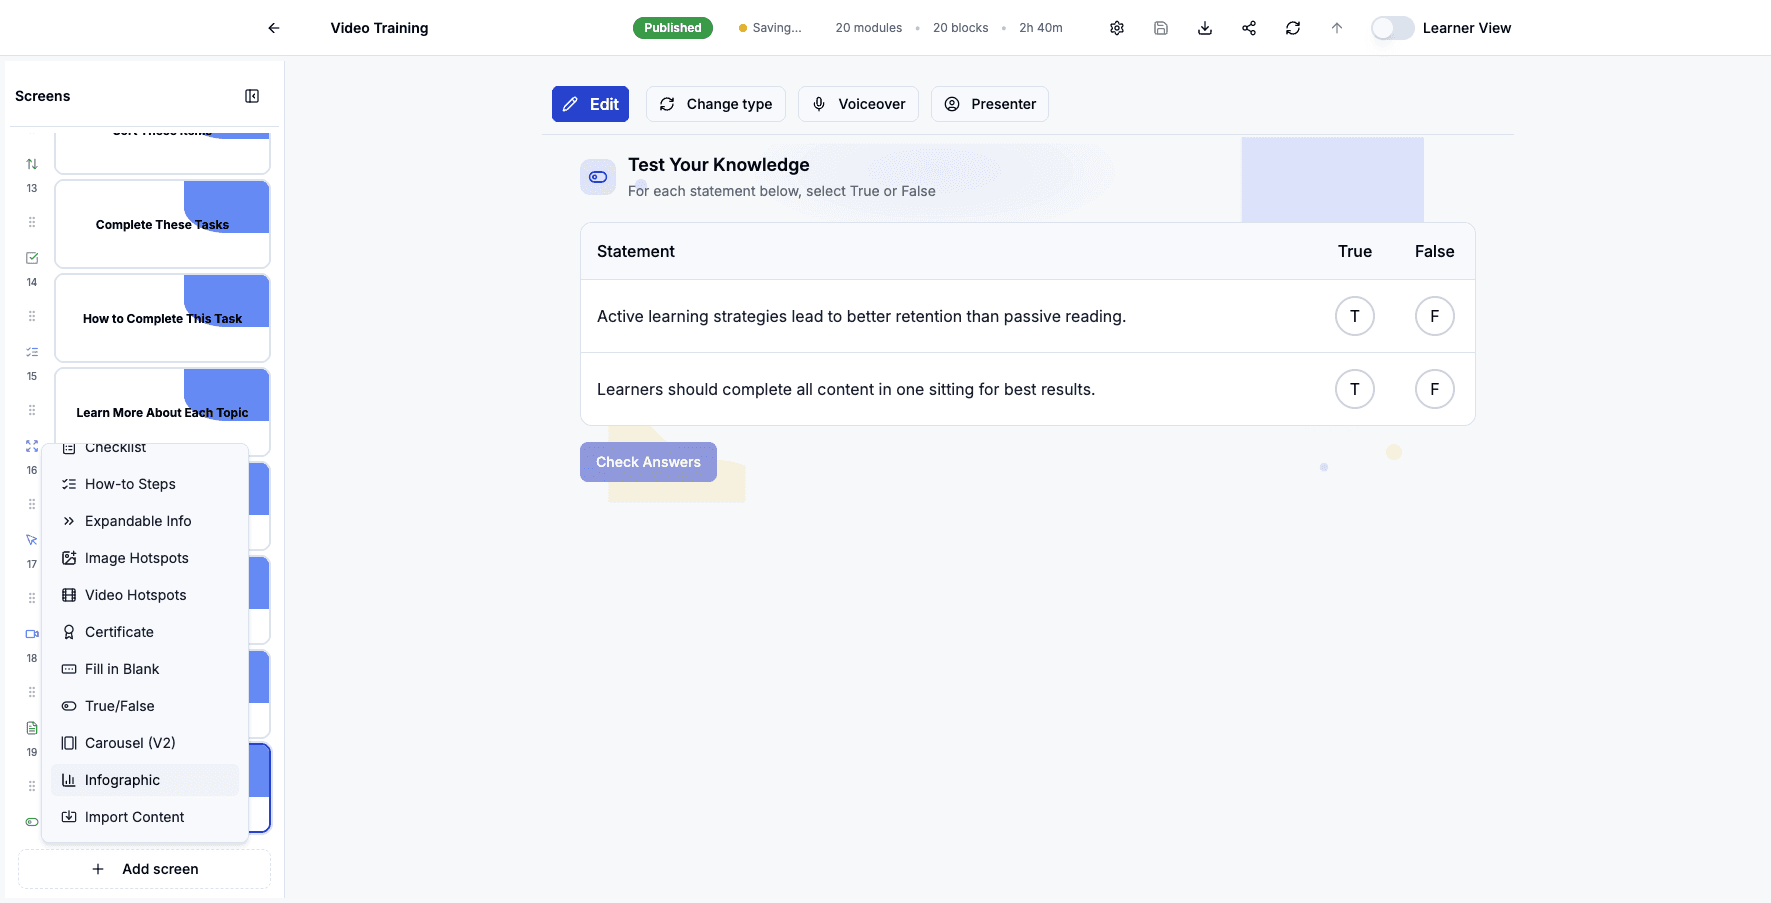Click drag handle beside screen 16
The height and width of the screenshot is (903, 1771).
(x=32, y=504)
